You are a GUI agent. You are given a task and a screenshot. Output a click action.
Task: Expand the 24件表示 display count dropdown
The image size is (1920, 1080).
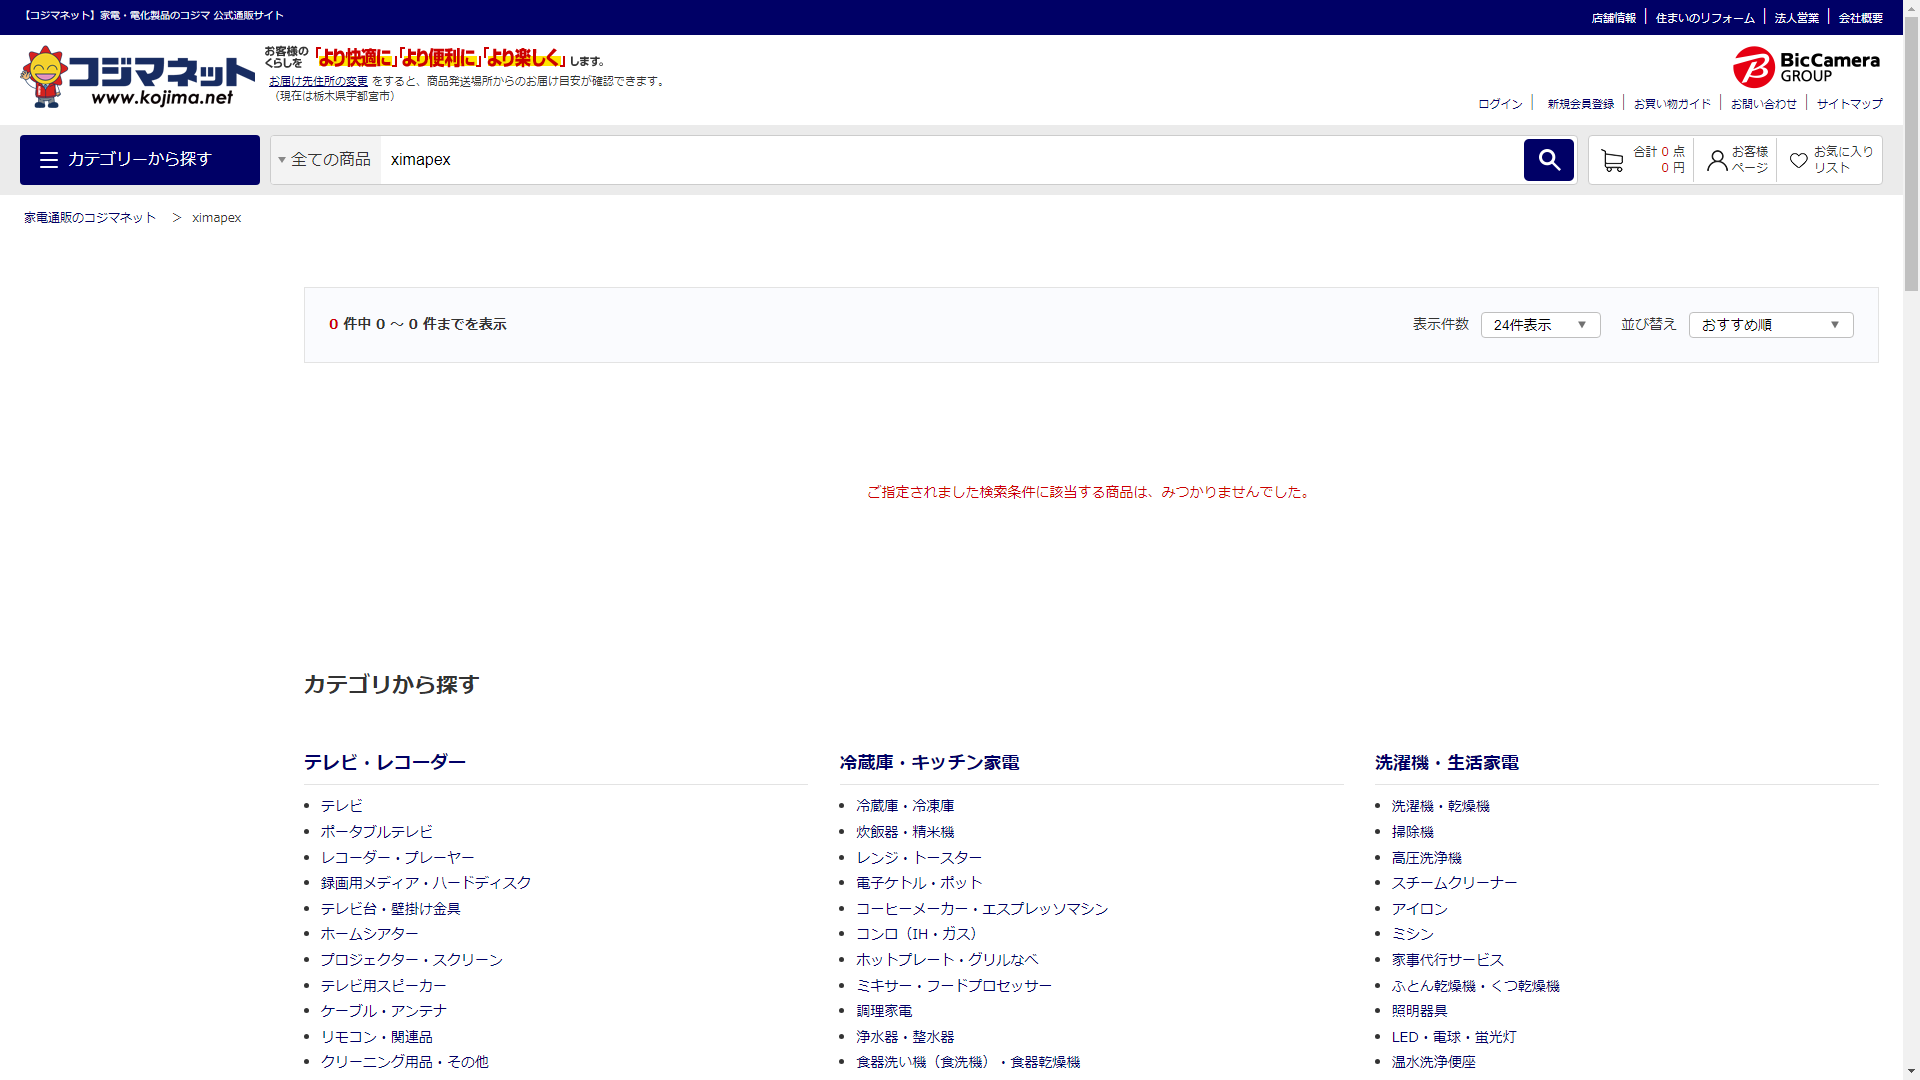coord(1540,325)
